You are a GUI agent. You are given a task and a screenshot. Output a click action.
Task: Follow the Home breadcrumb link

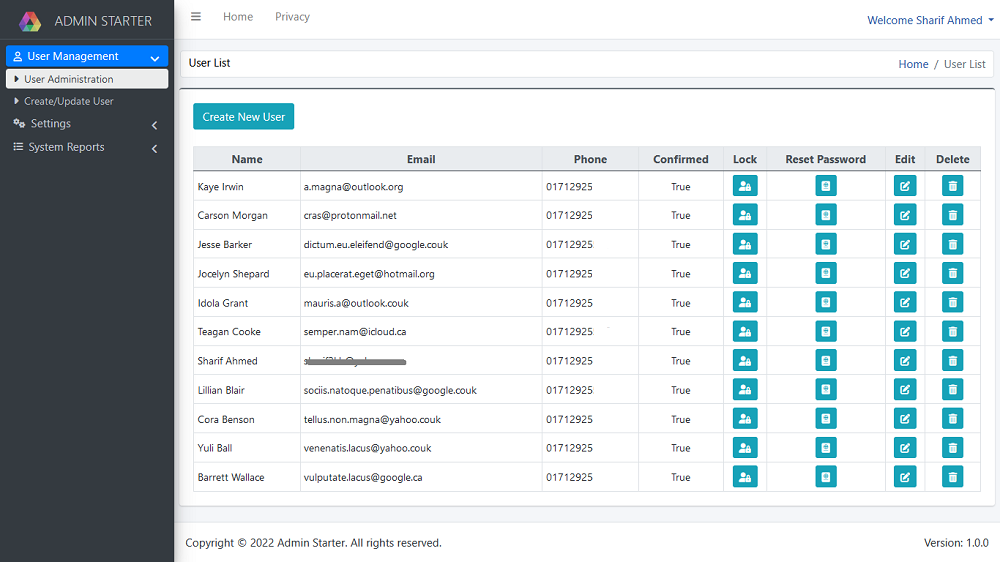pos(913,64)
